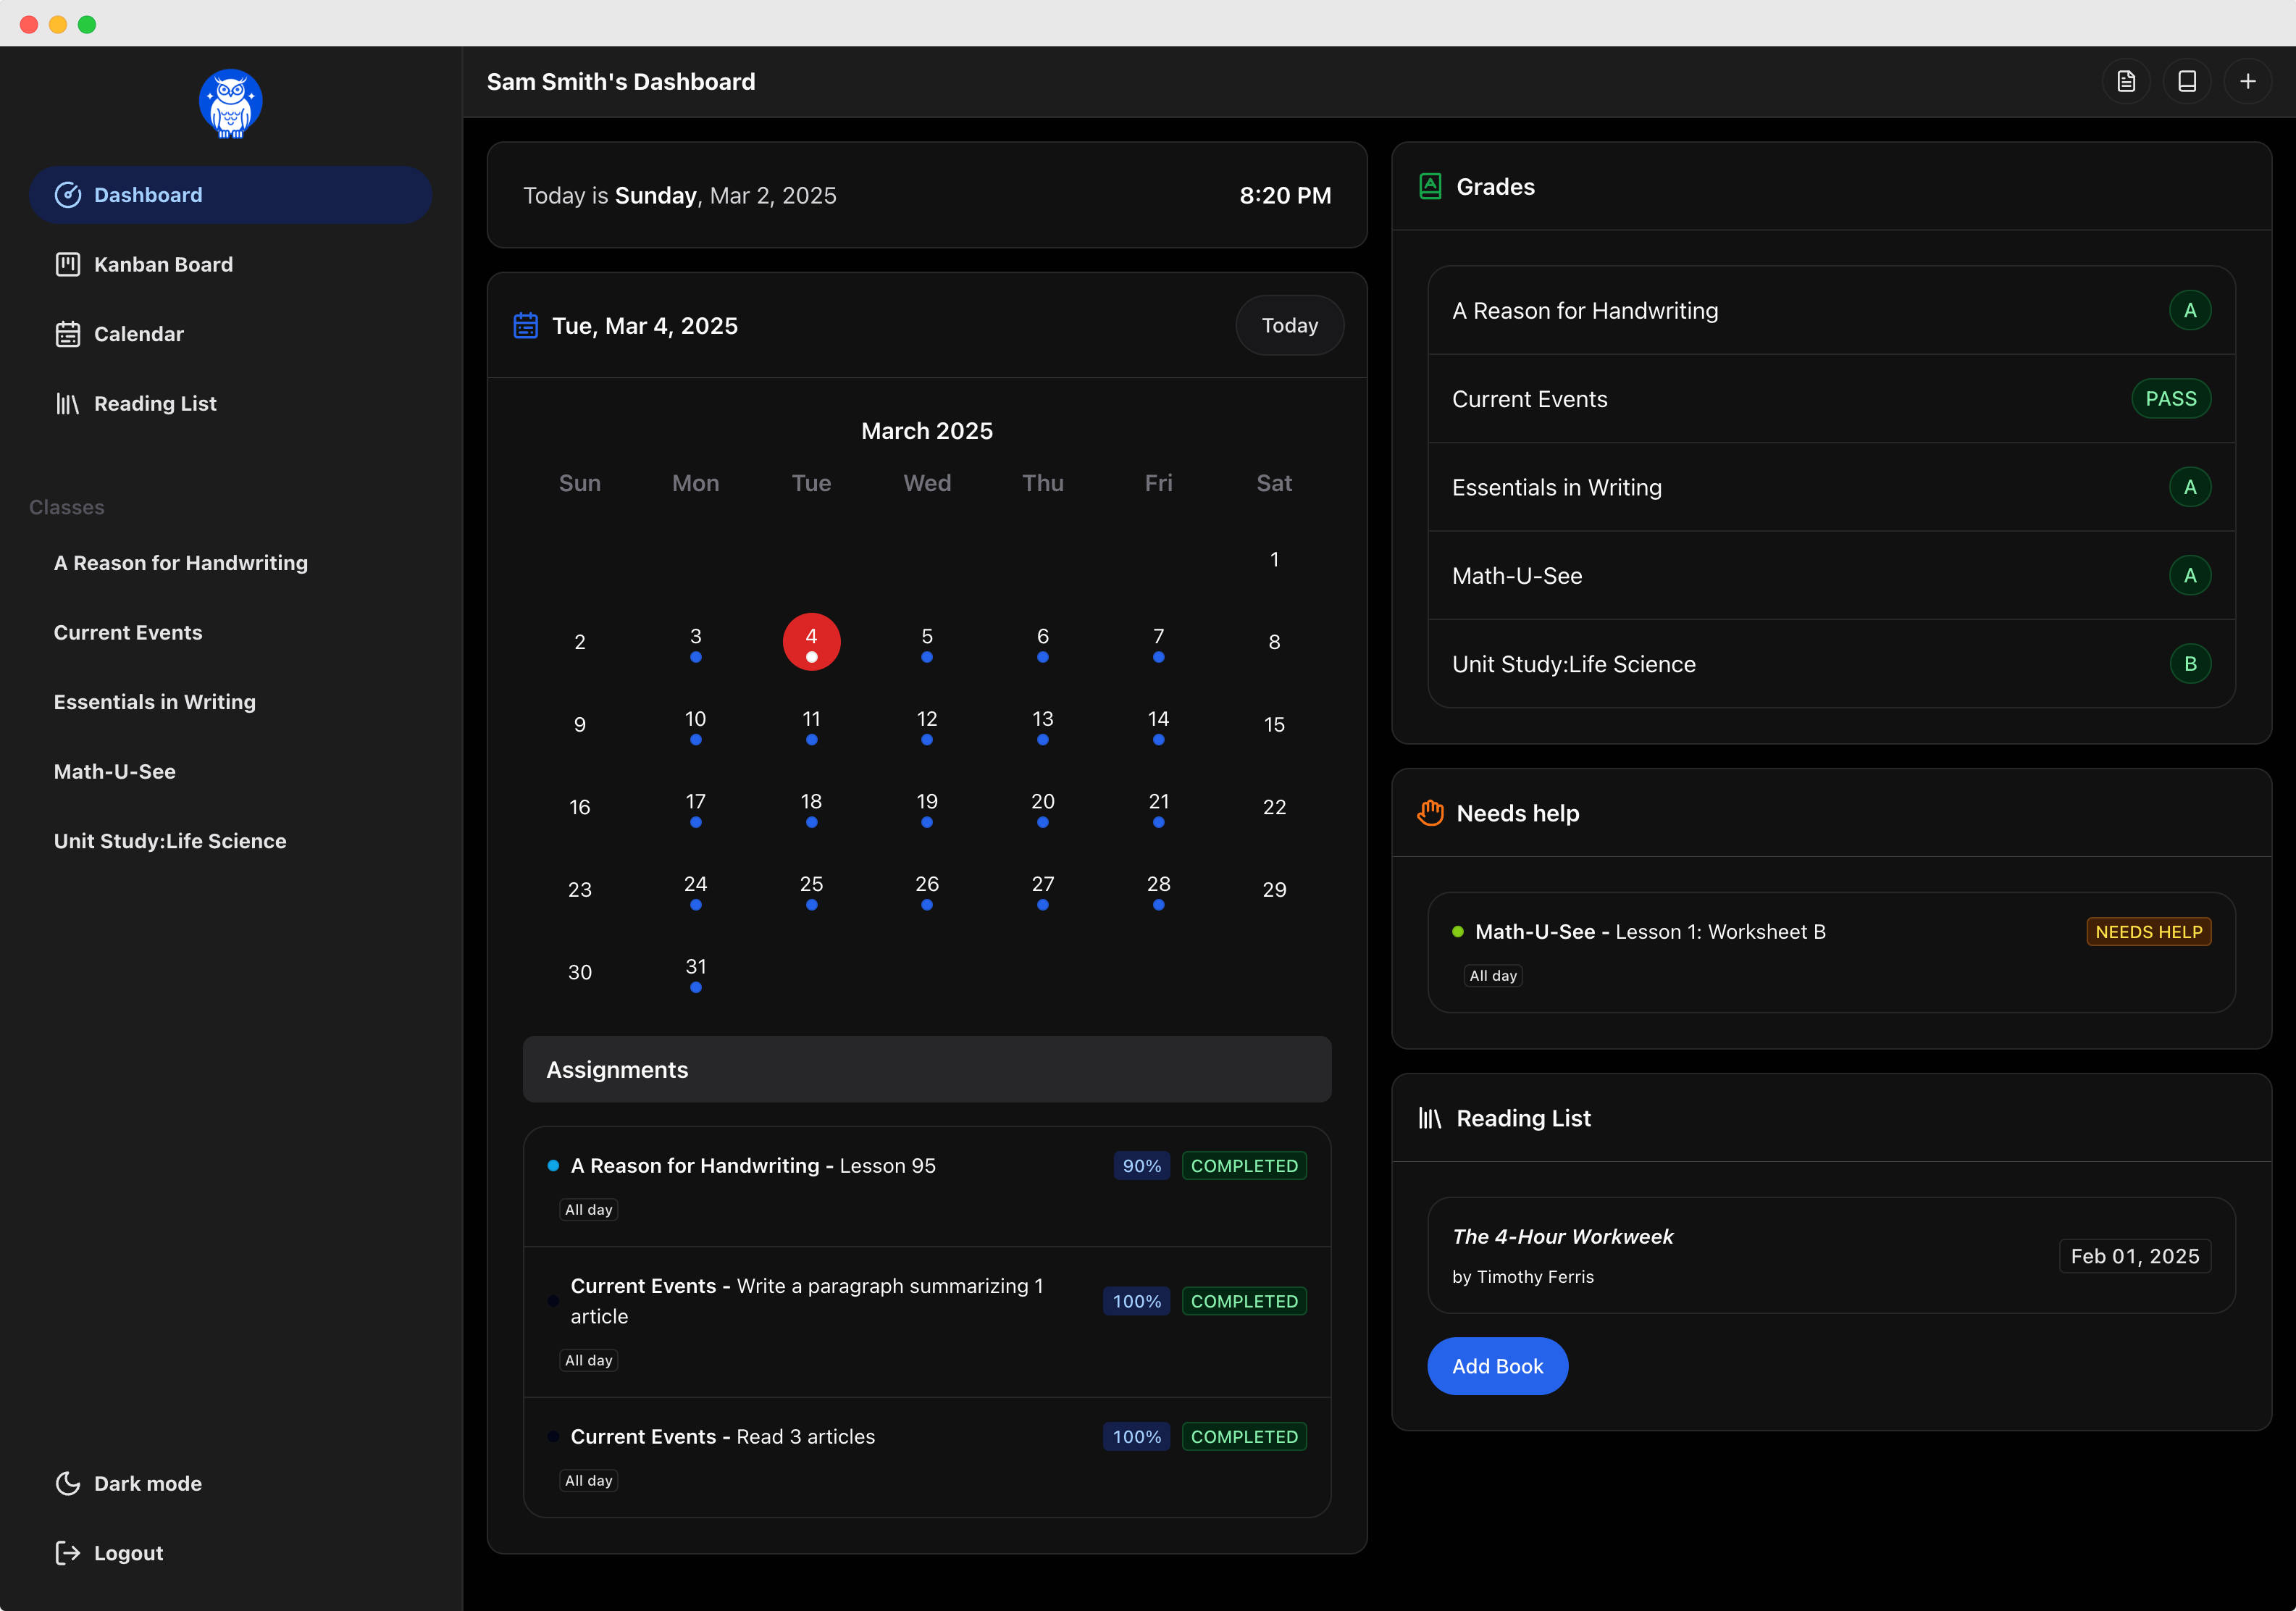This screenshot has height=1611, width=2296.
Task: Toggle Dark mode in the sidebar
Action: [x=147, y=1483]
